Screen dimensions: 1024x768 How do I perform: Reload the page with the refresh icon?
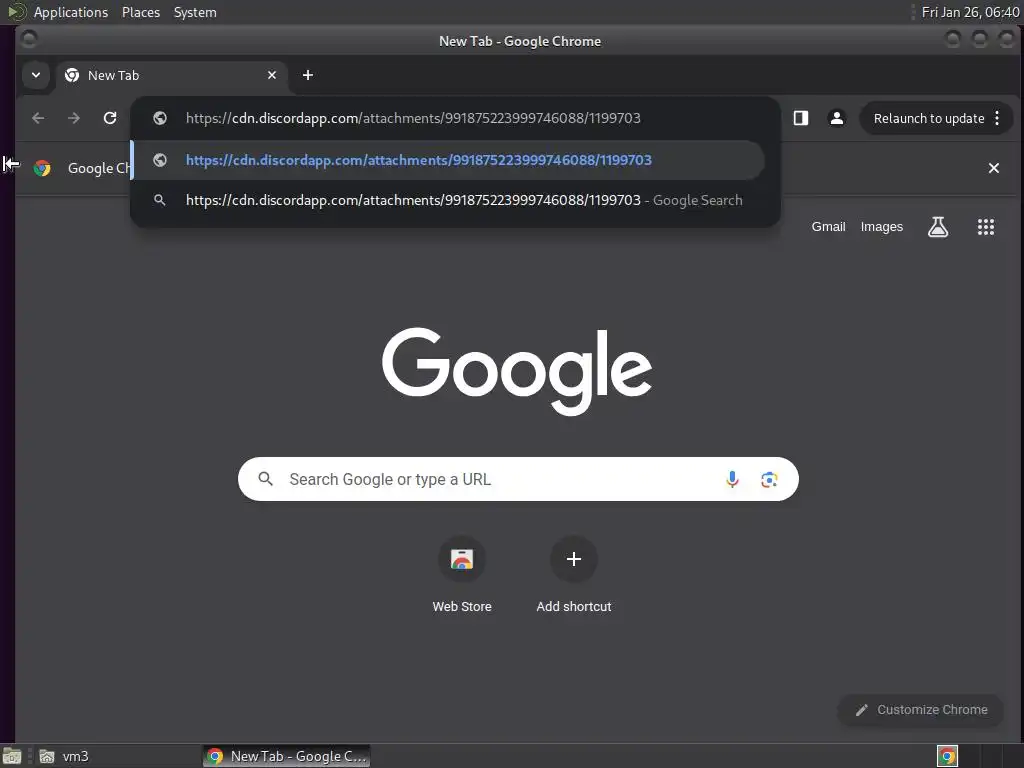110,118
